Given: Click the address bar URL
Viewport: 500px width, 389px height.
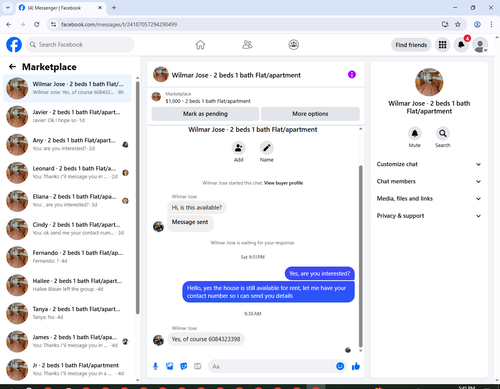Looking at the screenshot, I should click(119, 24).
